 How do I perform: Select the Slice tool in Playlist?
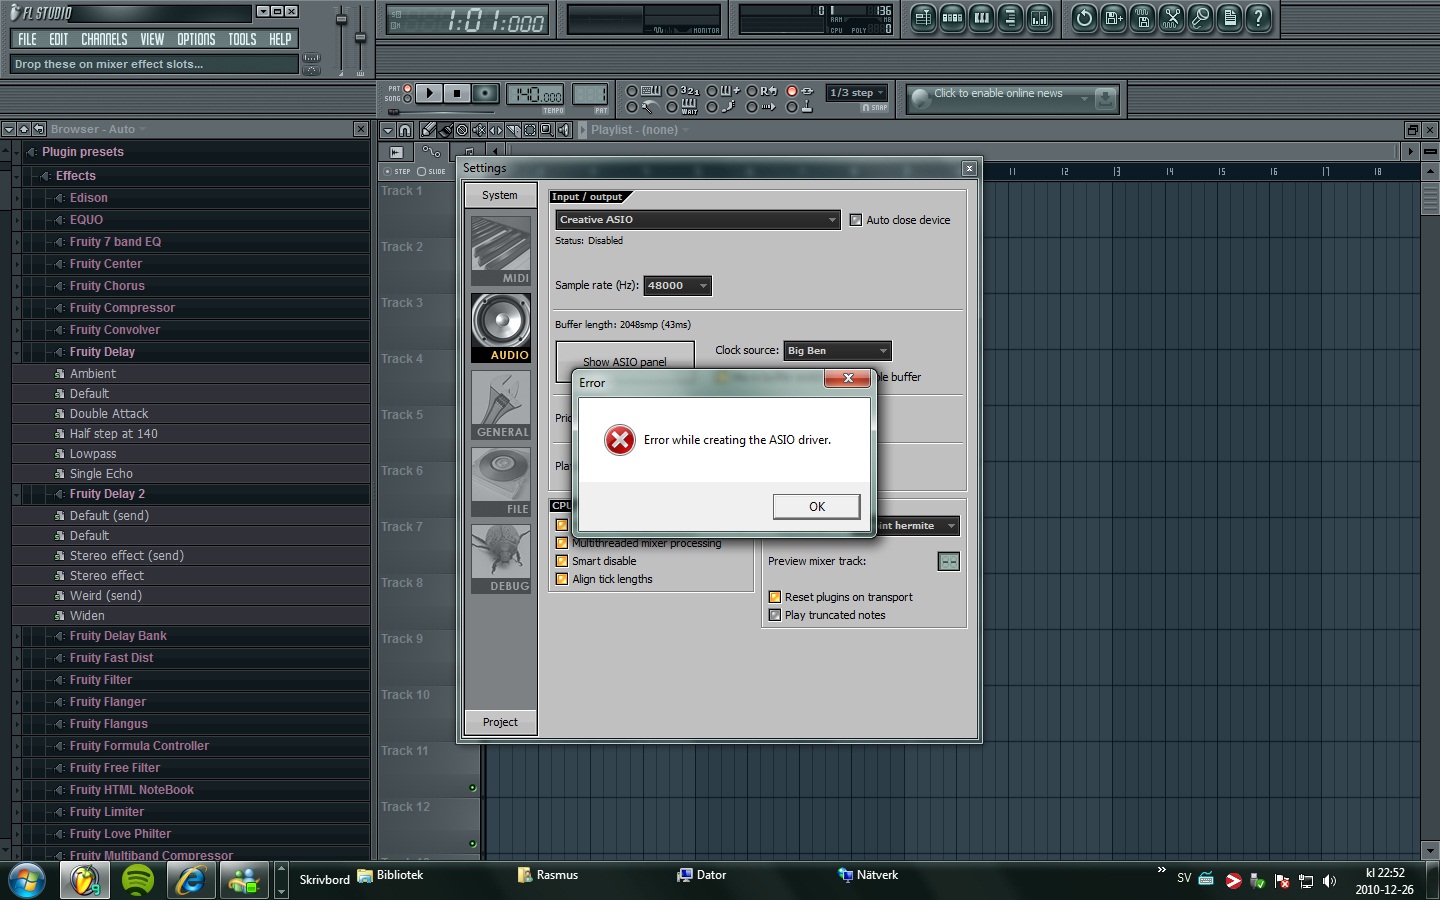pyautogui.click(x=513, y=130)
